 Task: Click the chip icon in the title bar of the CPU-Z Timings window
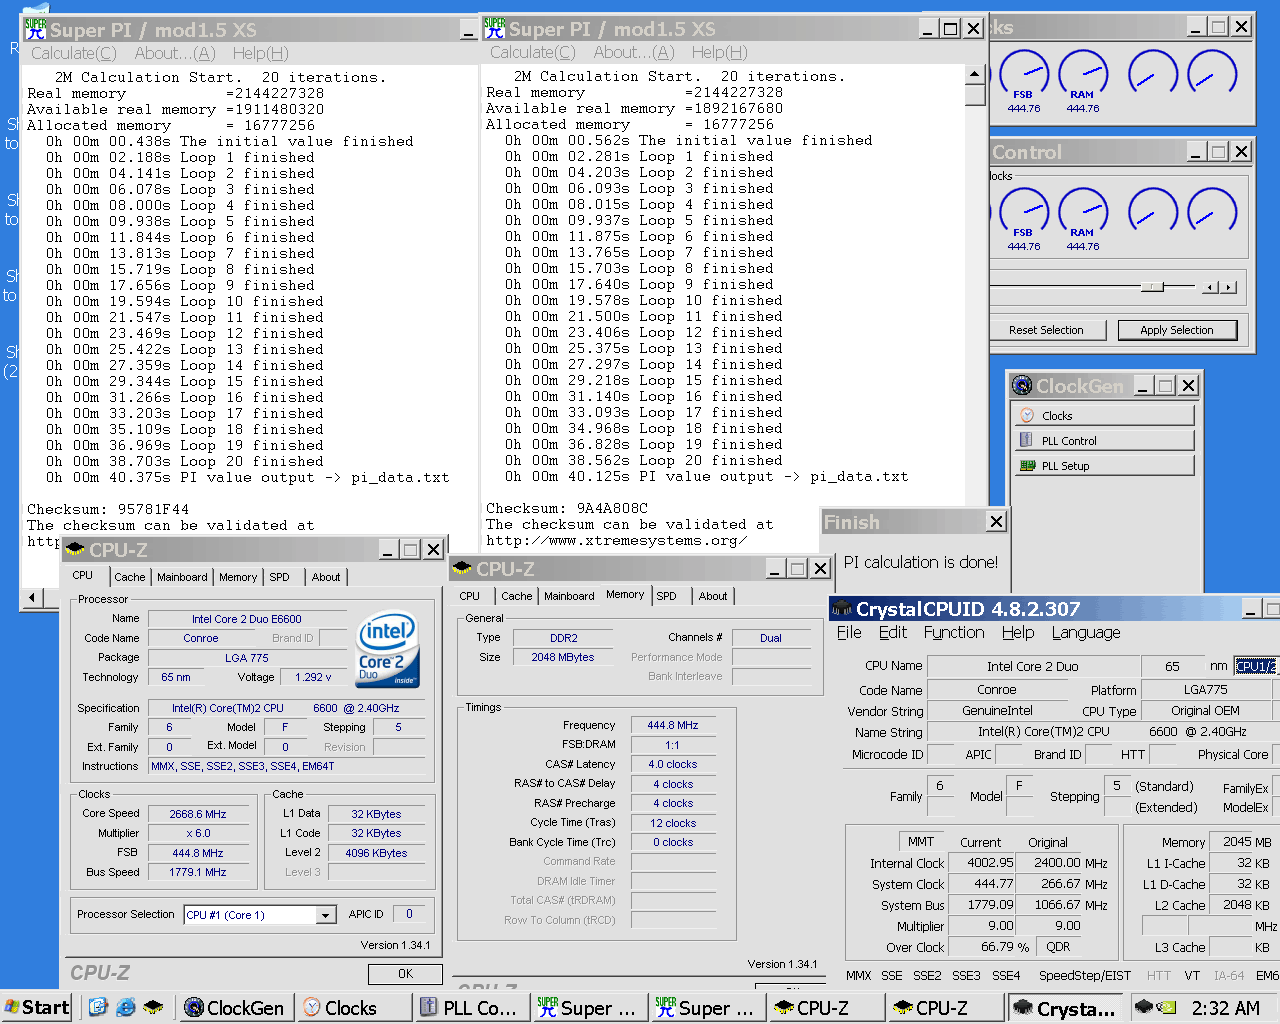tap(461, 568)
